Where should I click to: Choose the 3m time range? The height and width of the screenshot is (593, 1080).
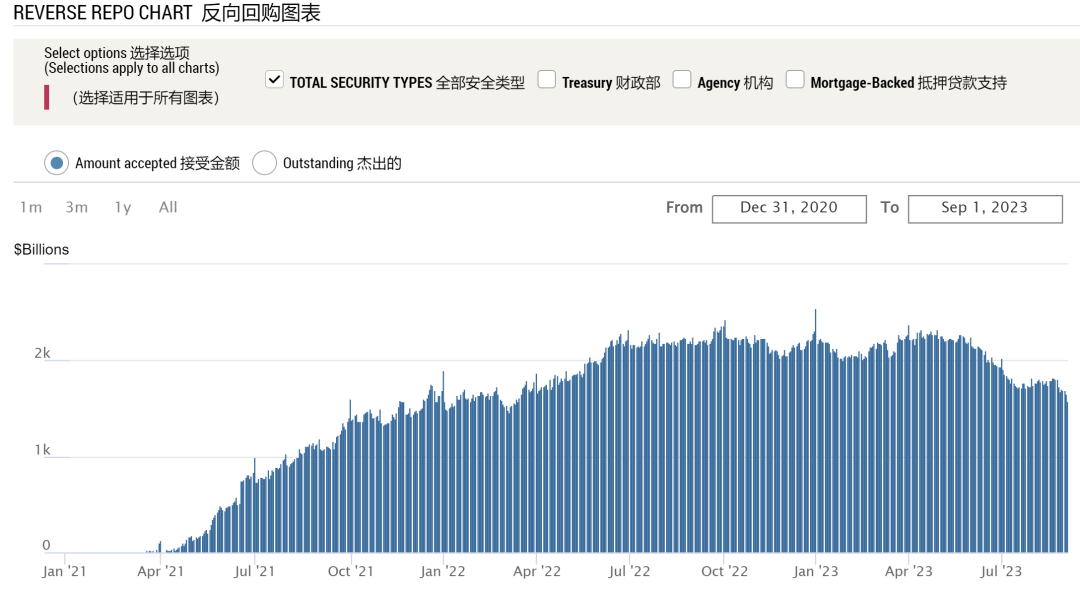pyautogui.click(x=77, y=207)
